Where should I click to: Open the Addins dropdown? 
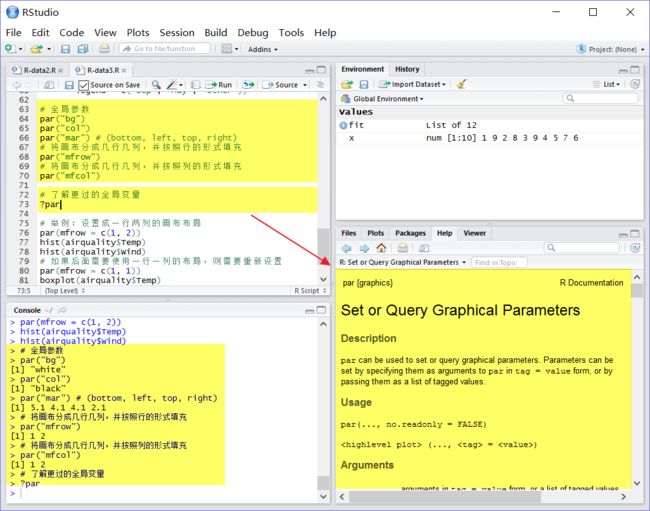click(263, 49)
